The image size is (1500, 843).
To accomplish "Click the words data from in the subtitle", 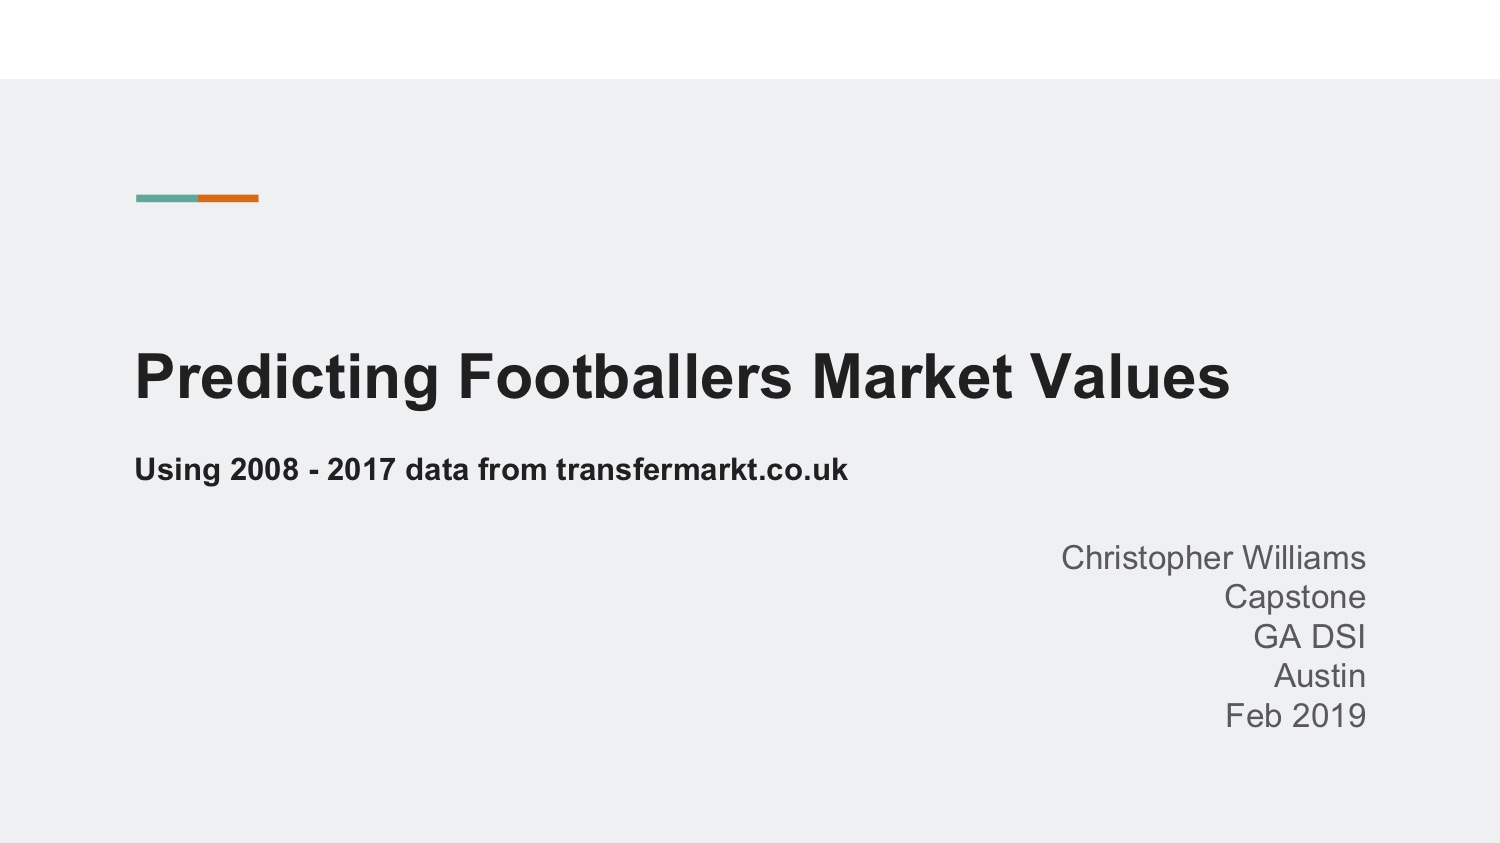I will tap(476, 469).
